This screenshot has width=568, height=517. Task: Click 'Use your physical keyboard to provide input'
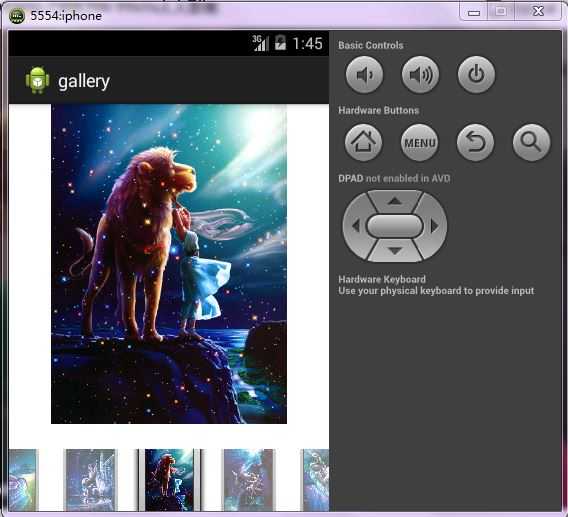click(x=436, y=291)
